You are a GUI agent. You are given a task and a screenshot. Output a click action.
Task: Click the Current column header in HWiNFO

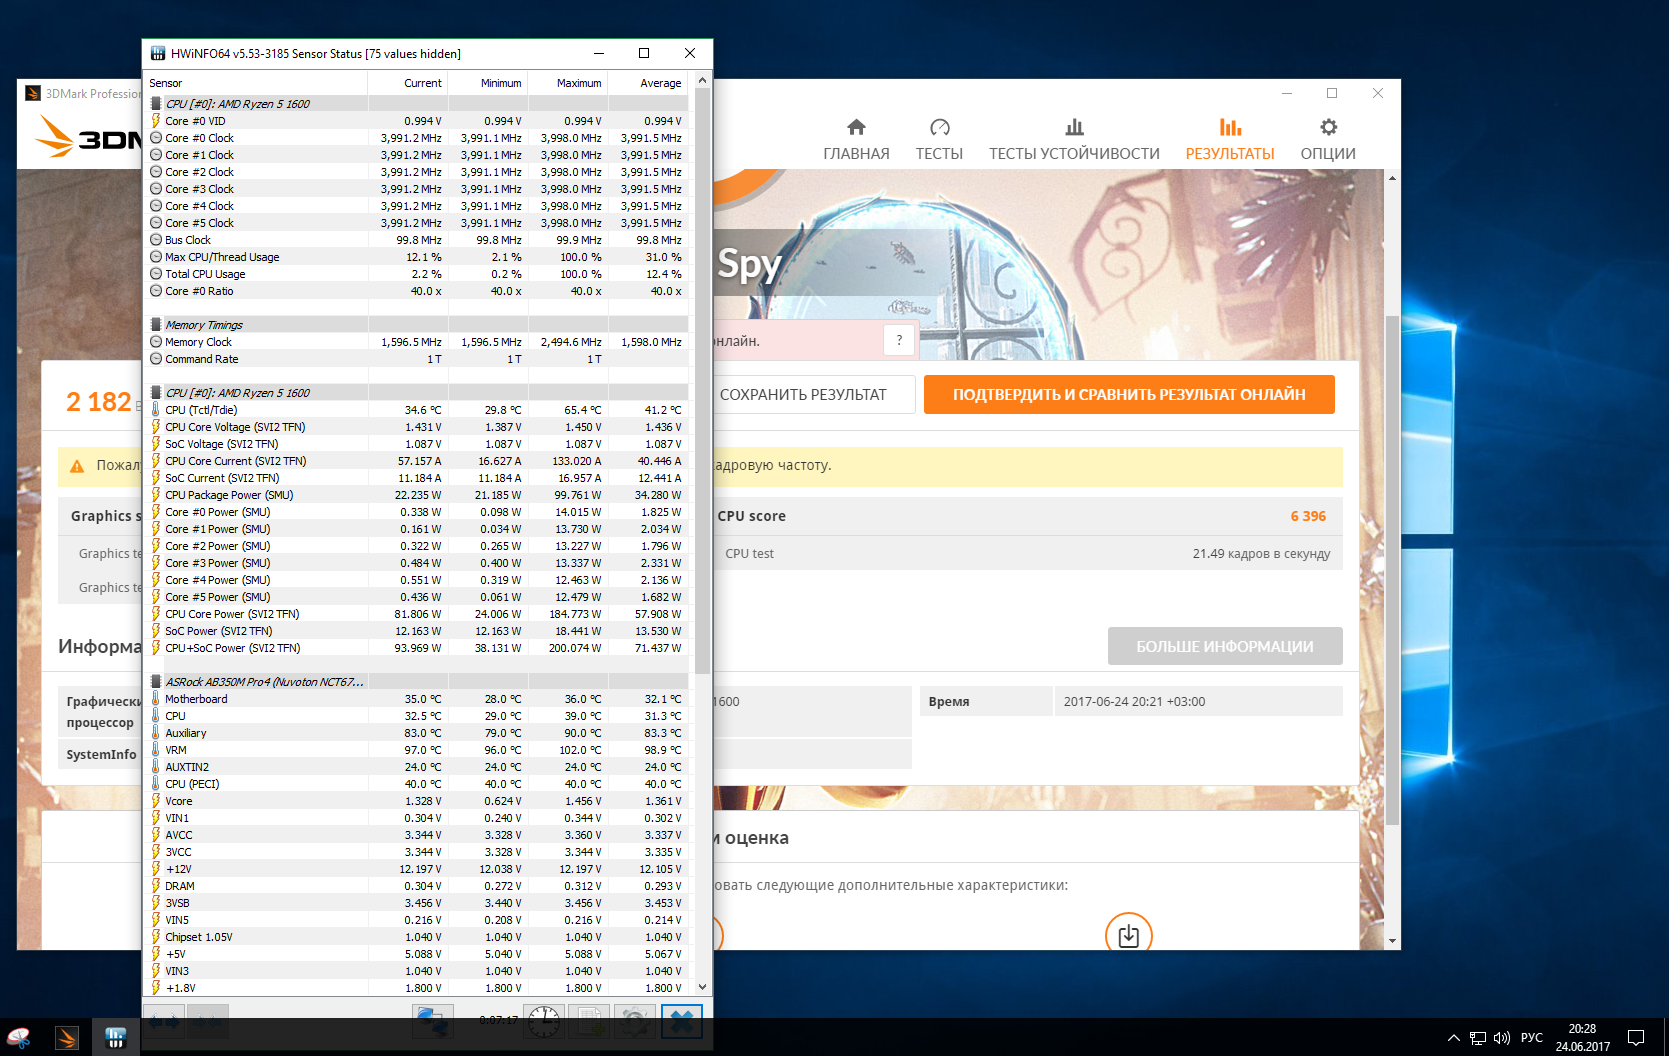[408, 83]
